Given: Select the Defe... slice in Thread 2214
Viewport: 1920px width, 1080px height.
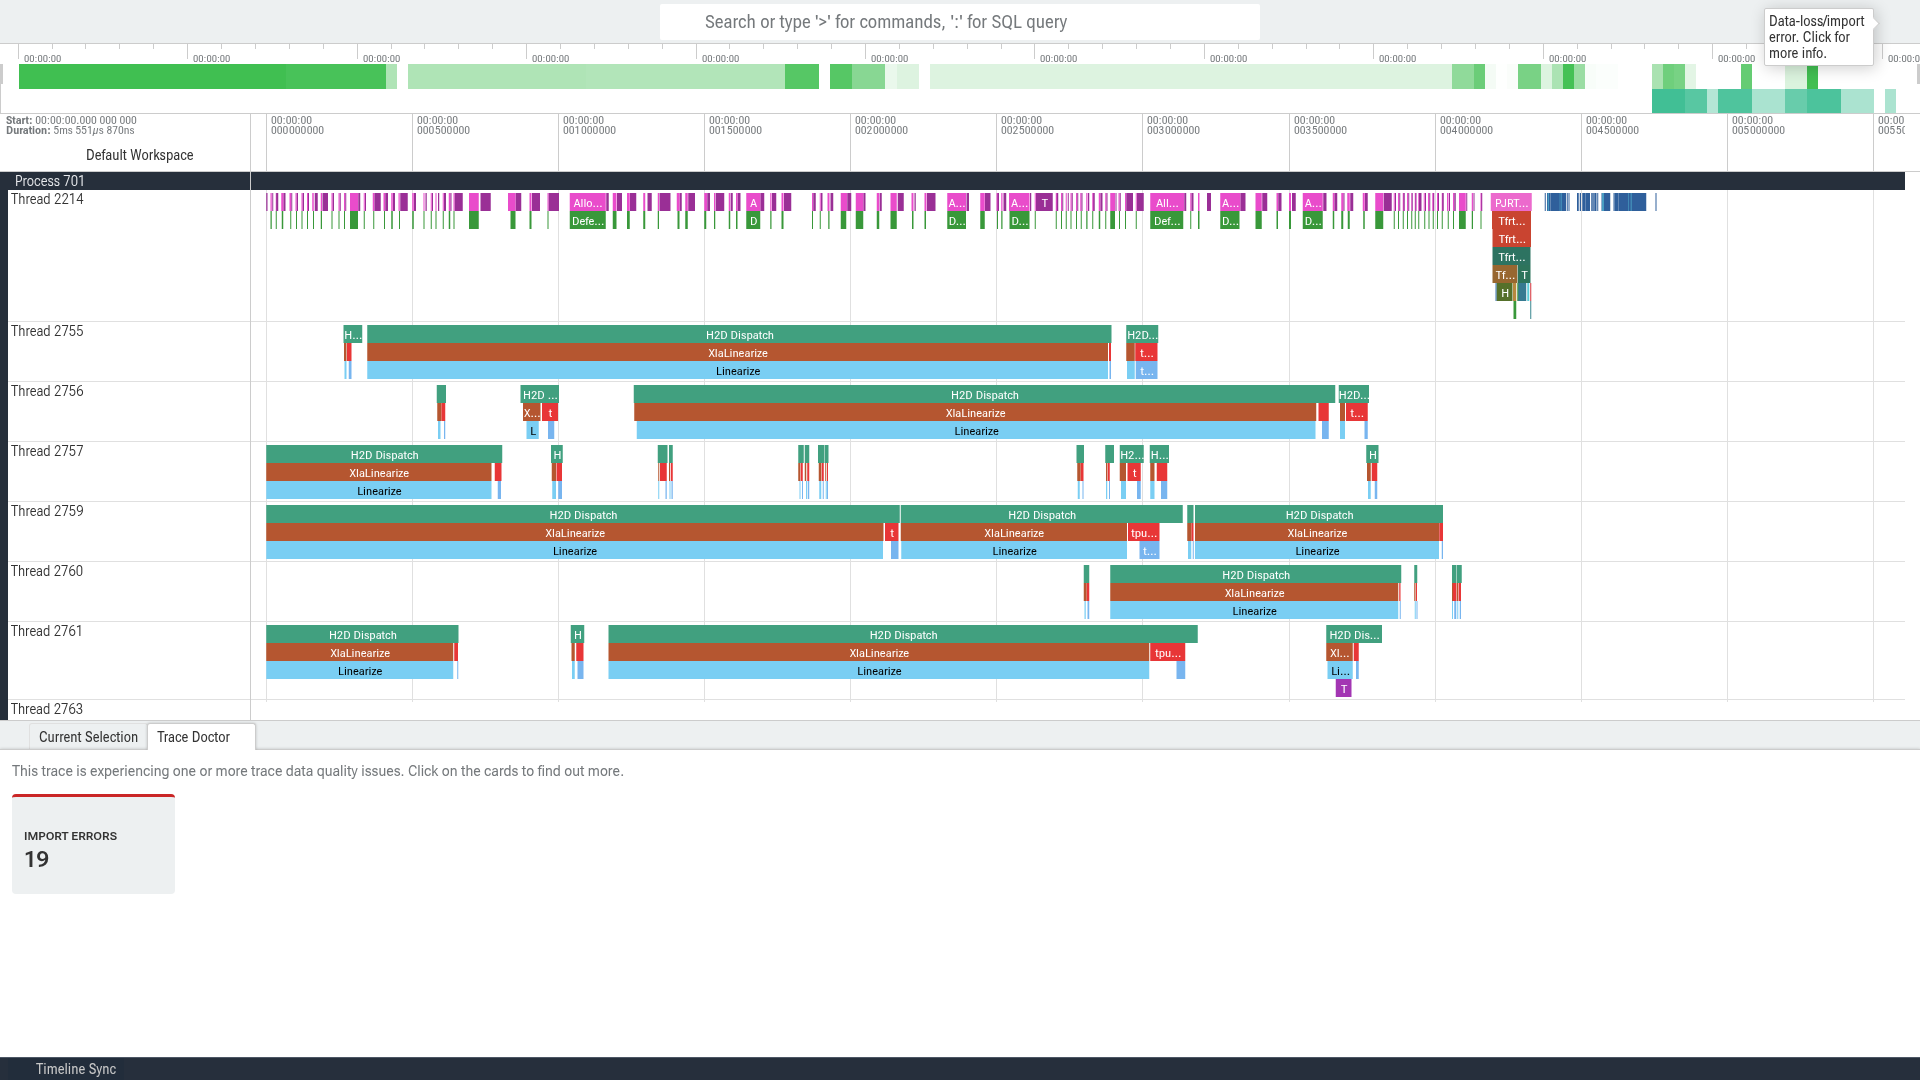Looking at the screenshot, I should pyautogui.click(x=588, y=221).
